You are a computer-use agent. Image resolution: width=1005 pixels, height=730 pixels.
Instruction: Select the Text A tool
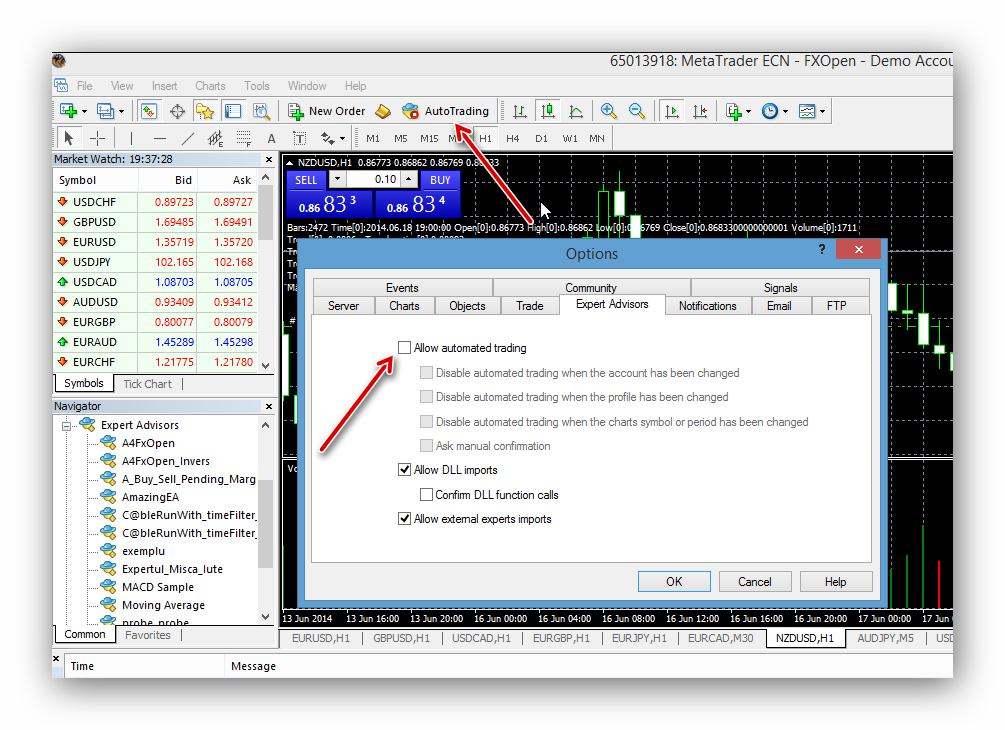(272, 138)
